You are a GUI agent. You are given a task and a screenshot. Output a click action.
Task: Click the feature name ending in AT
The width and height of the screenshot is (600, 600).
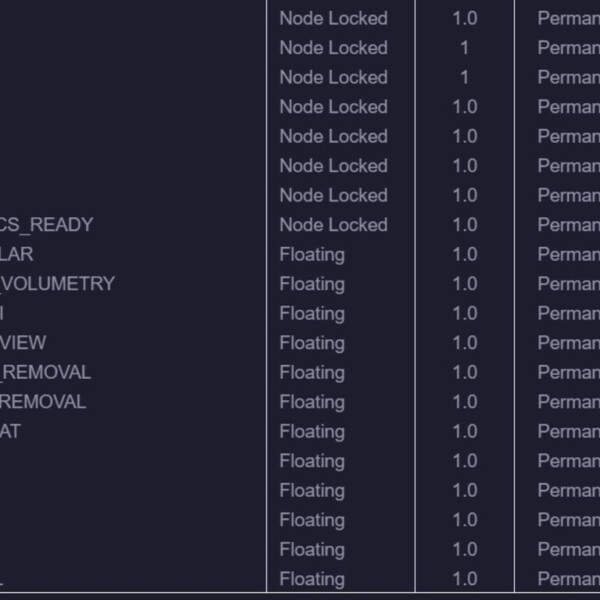(x=10, y=431)
